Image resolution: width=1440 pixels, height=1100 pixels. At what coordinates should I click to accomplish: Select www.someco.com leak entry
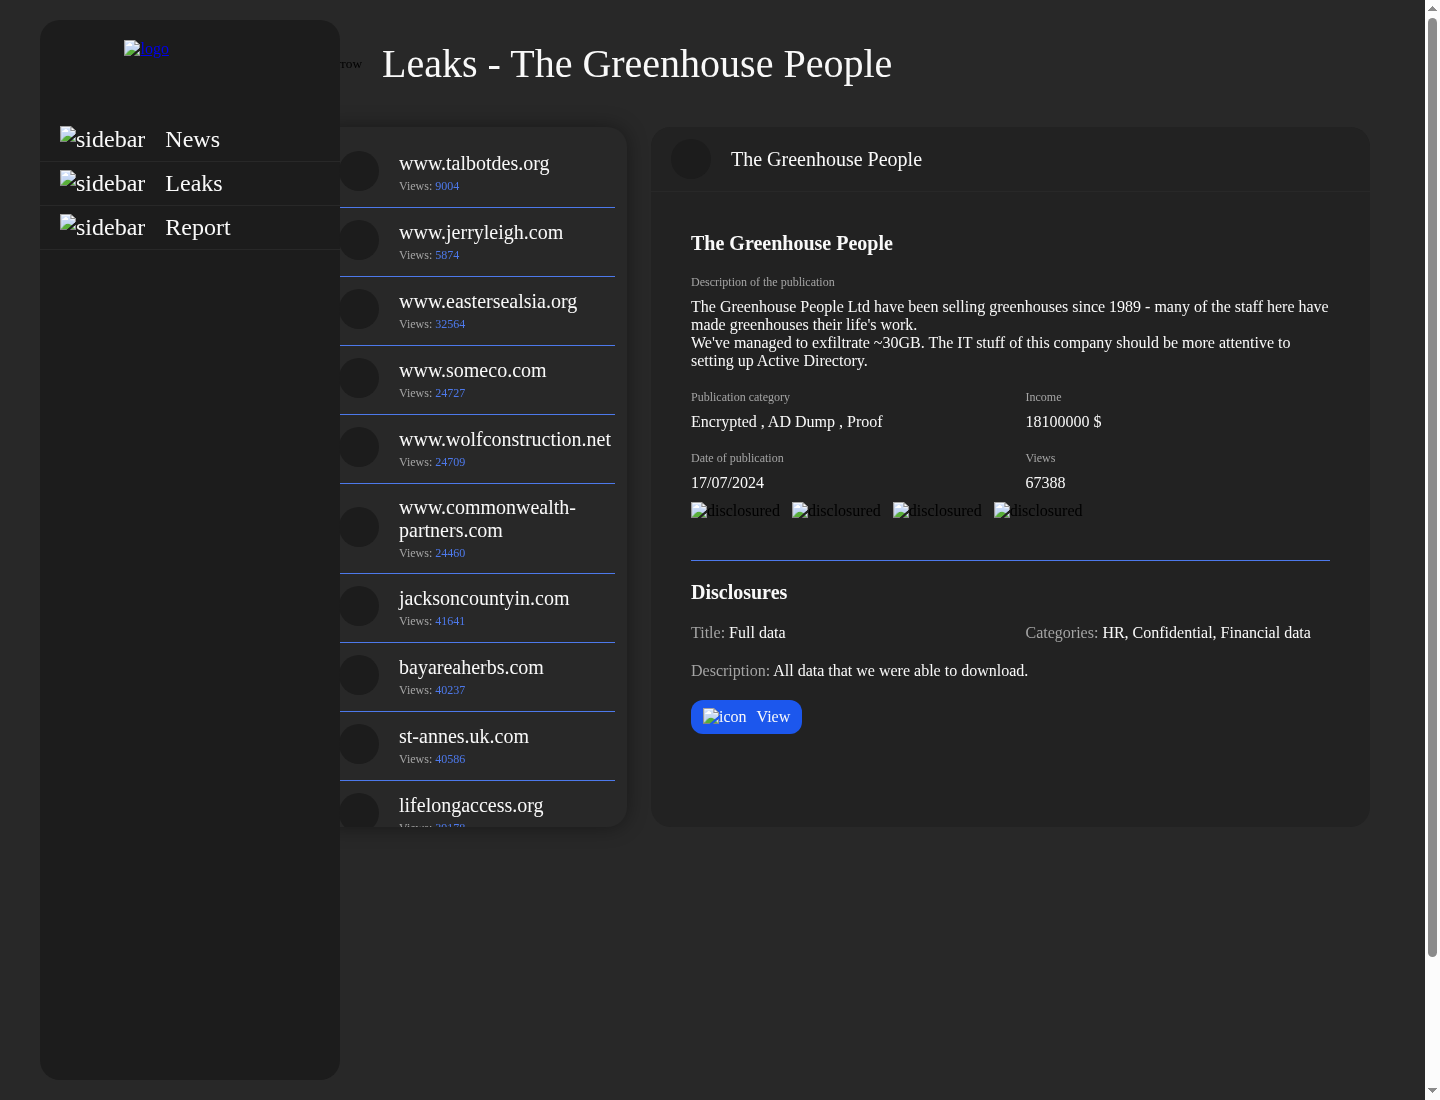click(477, 380)
